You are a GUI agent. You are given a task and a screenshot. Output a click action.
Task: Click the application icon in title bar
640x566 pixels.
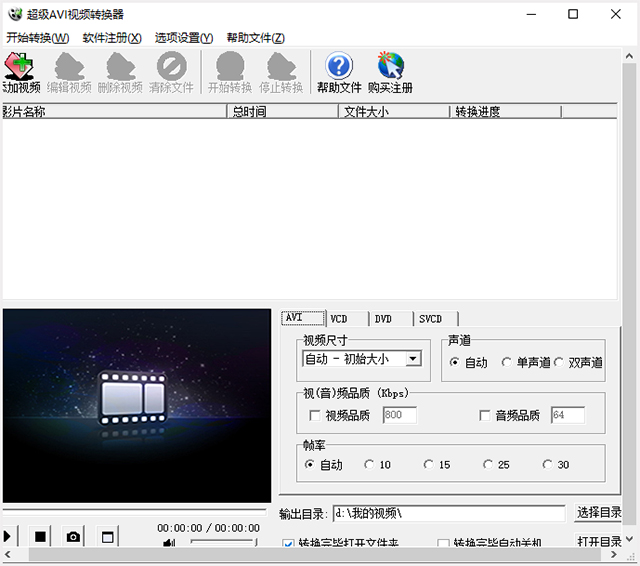pyautogui.click(x=15, y=14)
